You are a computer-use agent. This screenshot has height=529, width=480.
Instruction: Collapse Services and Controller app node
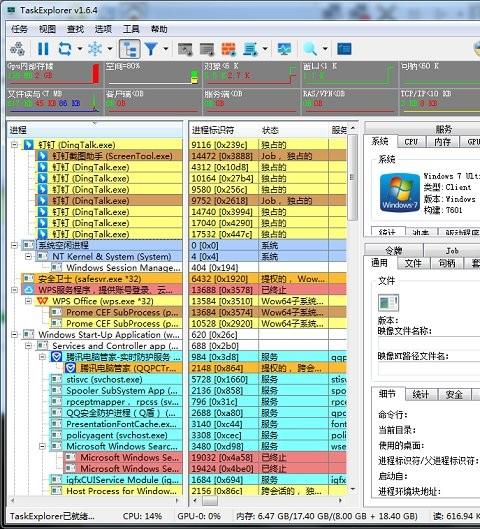pyautogui.click(x=29, y=345)
